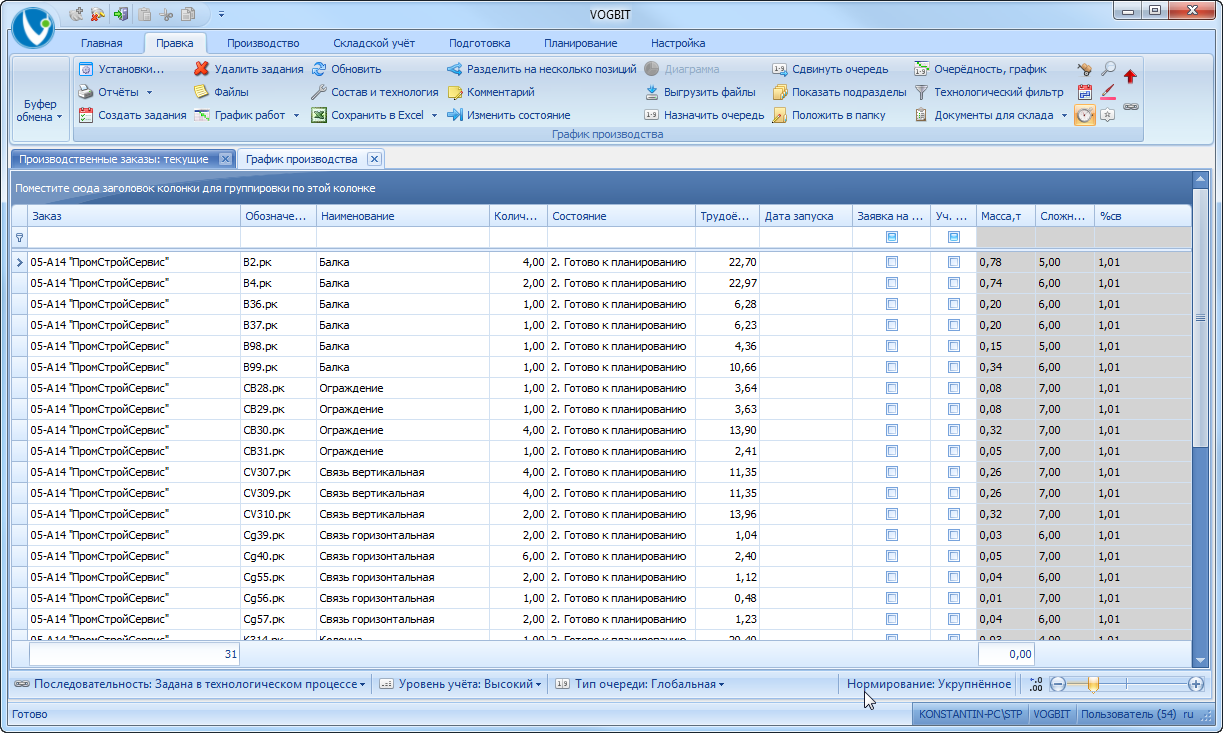Image resolution: width=1223 pixels, height=733 pixels.
Task: Click Показать подразделы button
Action: 839,92
